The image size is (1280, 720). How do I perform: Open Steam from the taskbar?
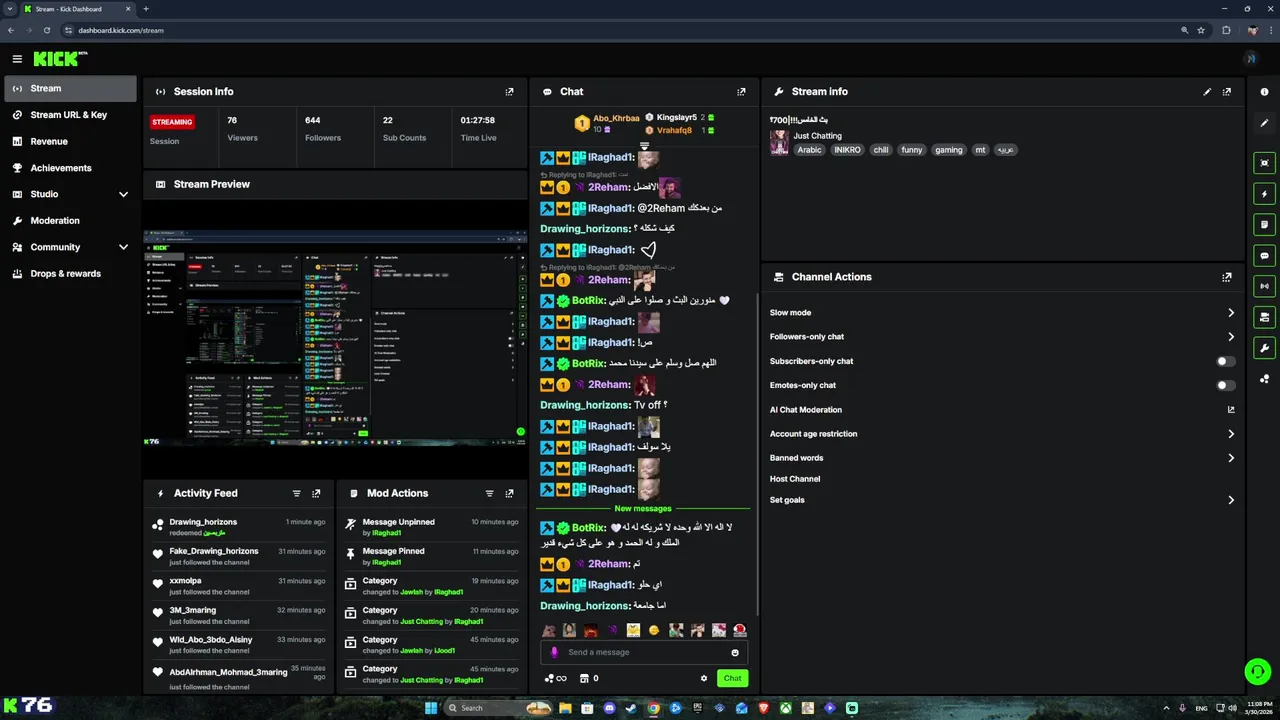(631, 708)
